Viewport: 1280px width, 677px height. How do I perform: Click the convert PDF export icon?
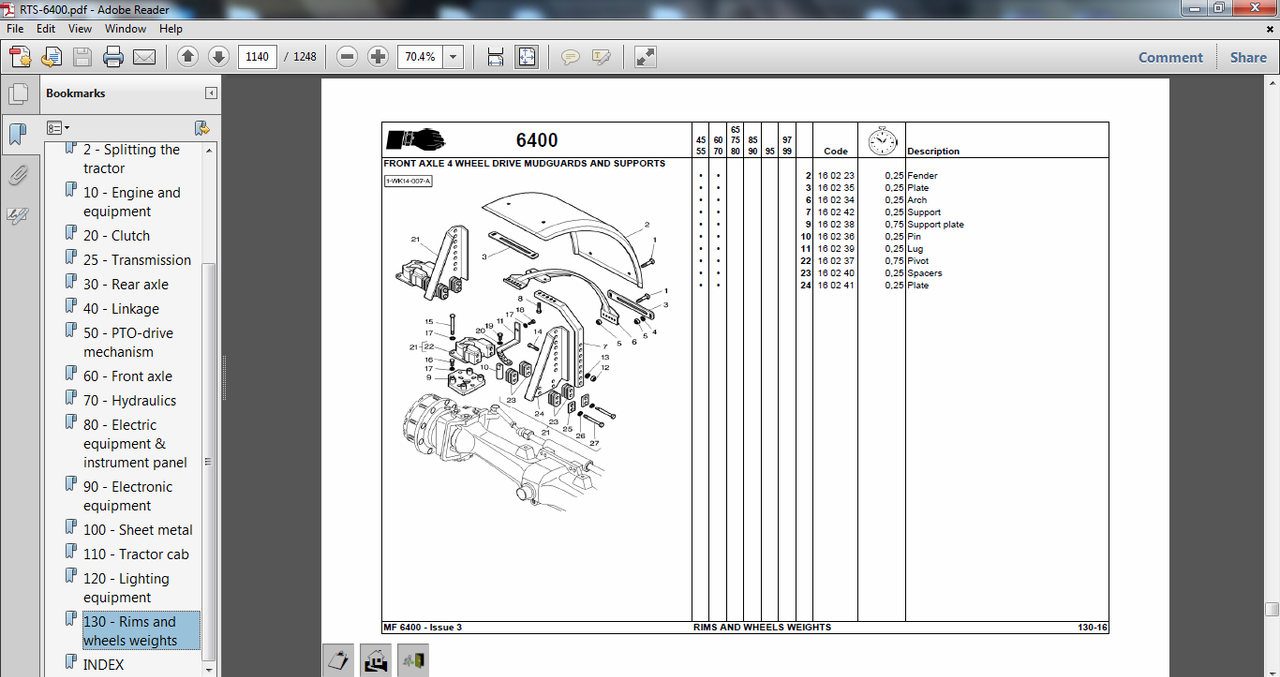pos(50,57)
